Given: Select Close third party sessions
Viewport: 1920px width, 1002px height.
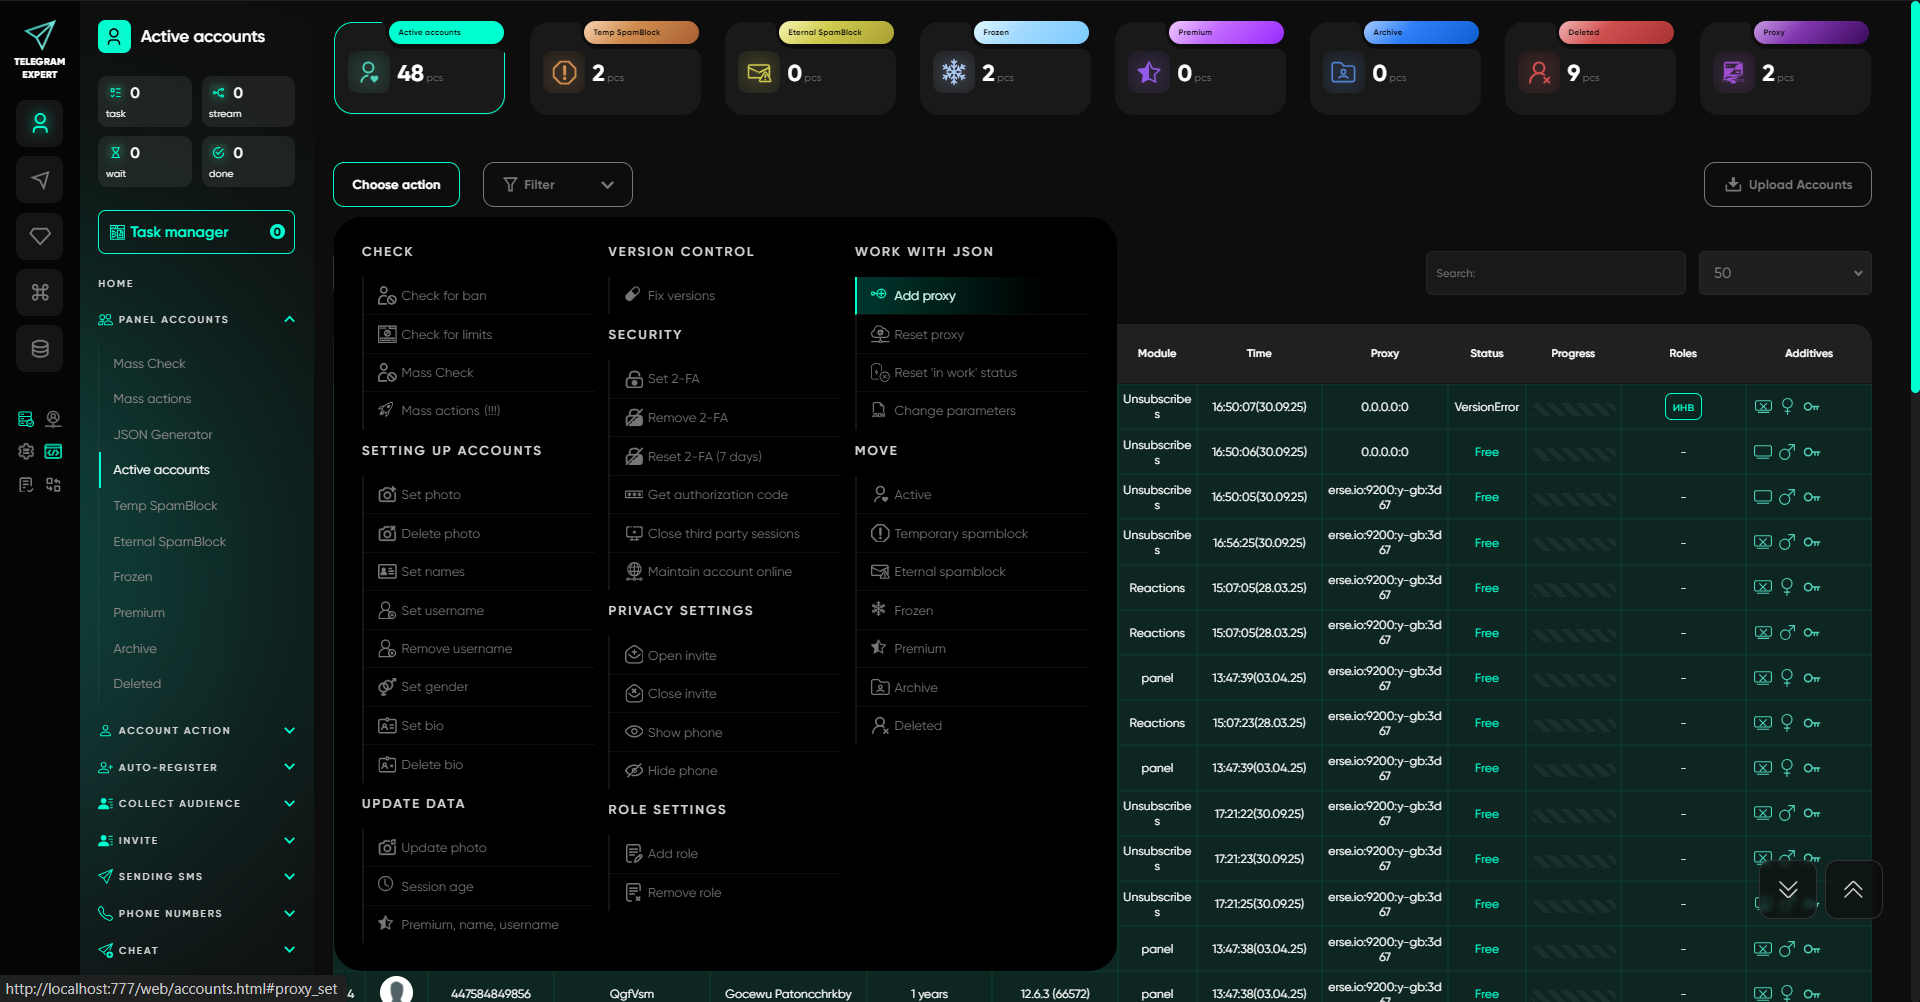Looking at the screenshot, I should pyautogui.click(x=724, y=534).
